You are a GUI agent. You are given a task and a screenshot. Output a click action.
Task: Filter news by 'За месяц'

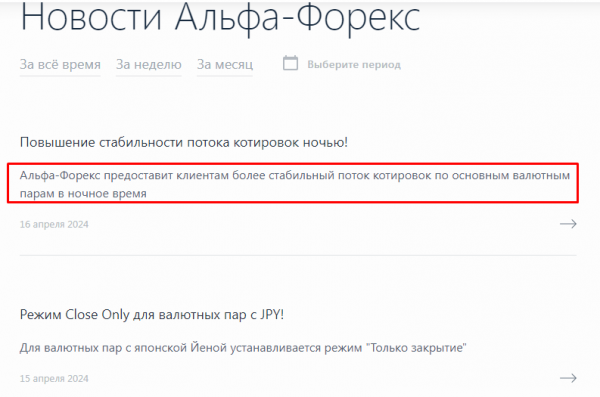[x=225, y=64]
